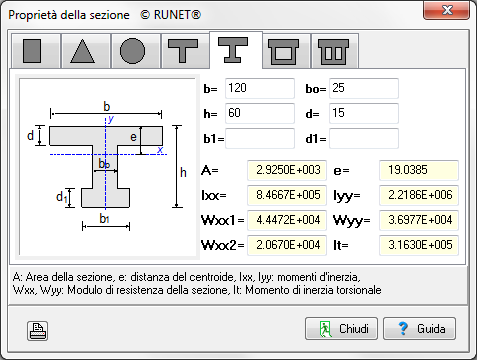Close the Proprietà della sezione dialog
Screen dimensions: 477x360
click(x=447, y=10)
